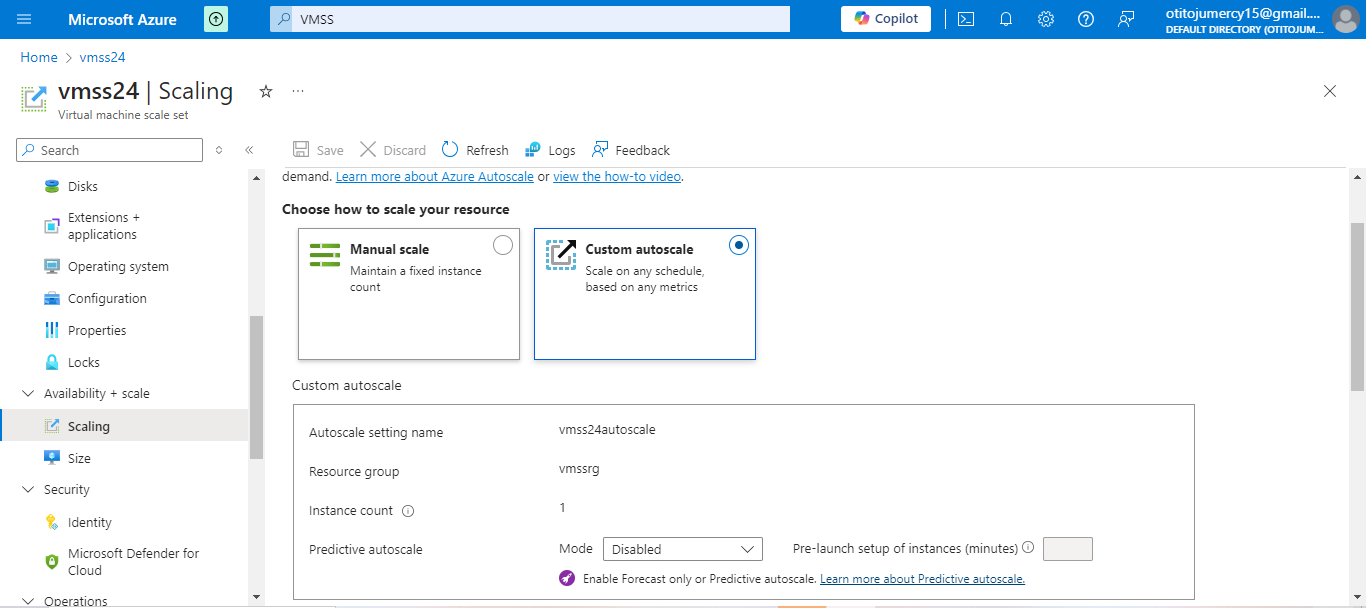Select the Manual scale radio button
1366x608 pixels.
tap(503, 245)
